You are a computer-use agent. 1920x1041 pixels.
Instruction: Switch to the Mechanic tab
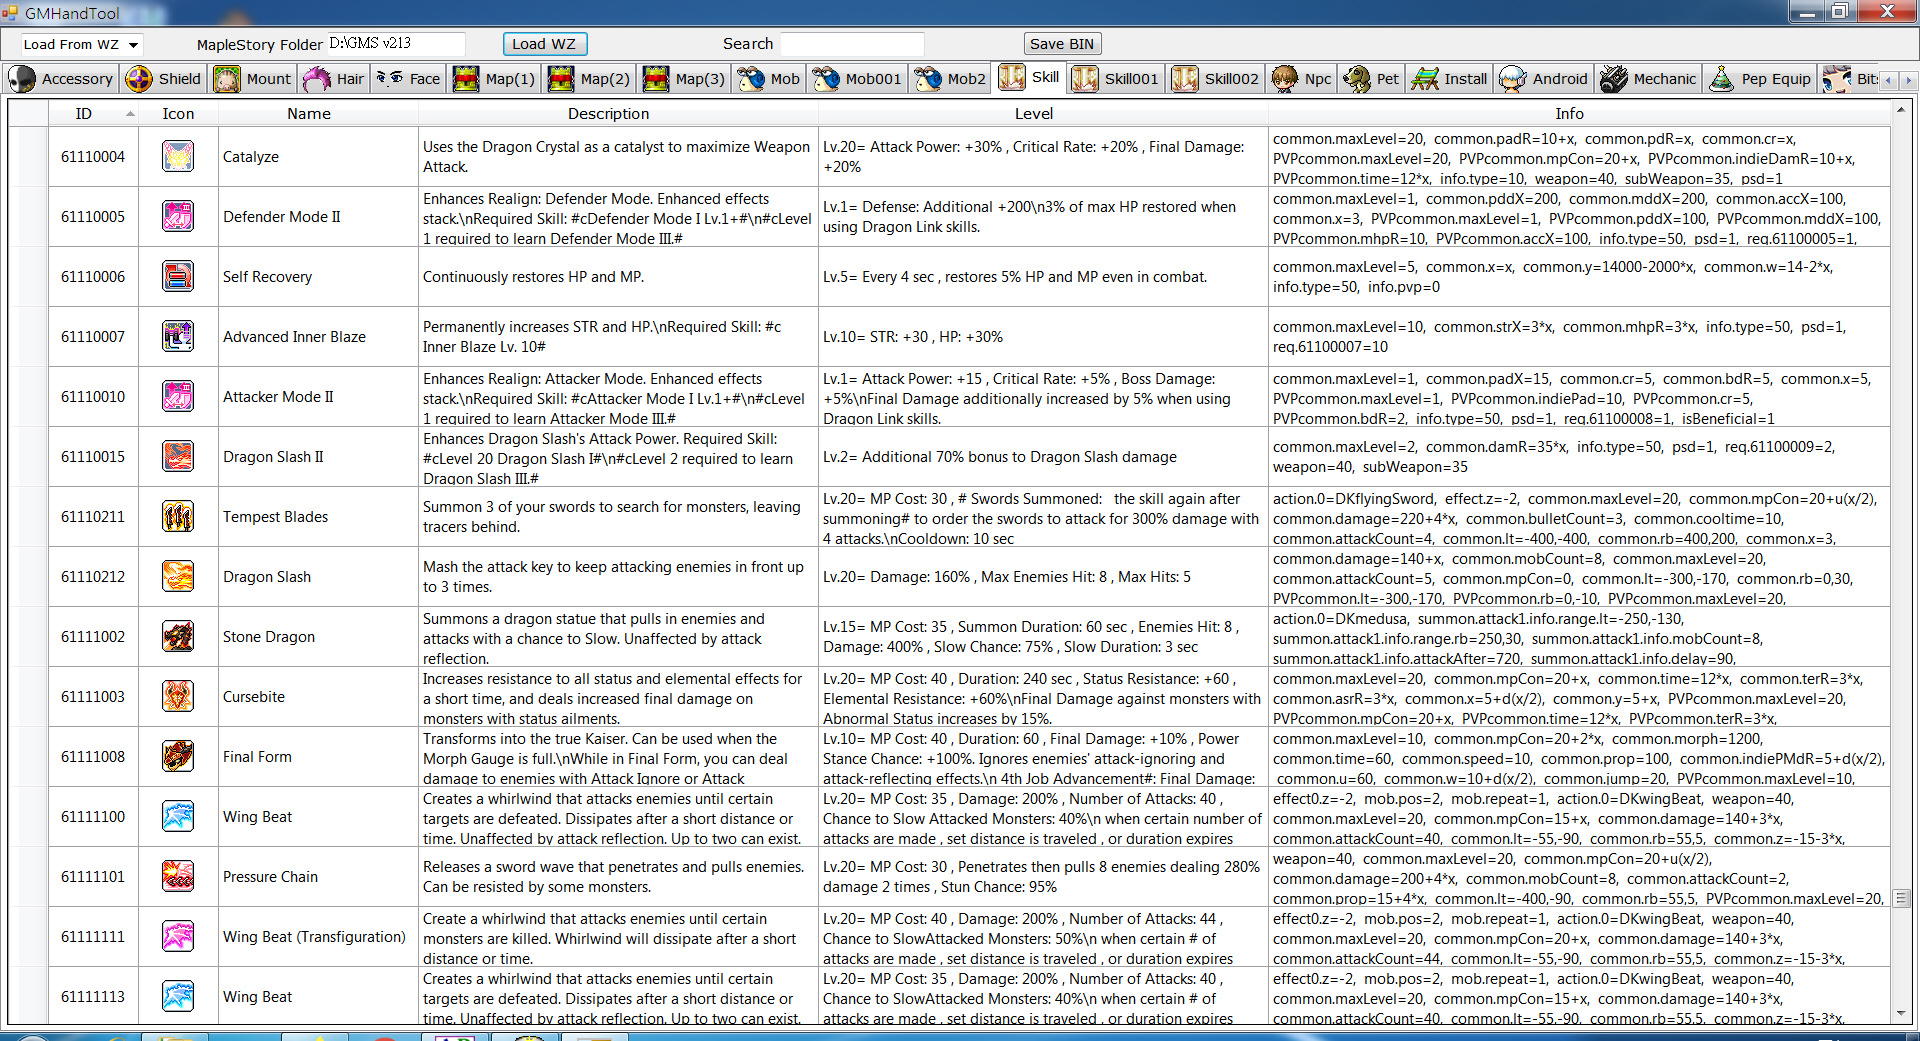(x=1647, y=78)
